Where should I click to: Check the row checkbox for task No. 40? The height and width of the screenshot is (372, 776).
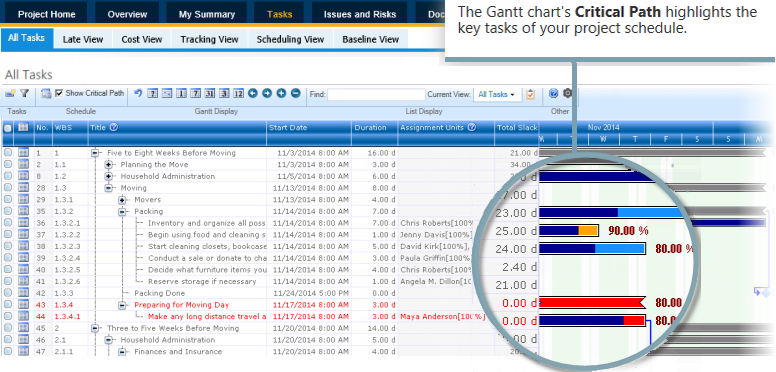pos(8,270)
